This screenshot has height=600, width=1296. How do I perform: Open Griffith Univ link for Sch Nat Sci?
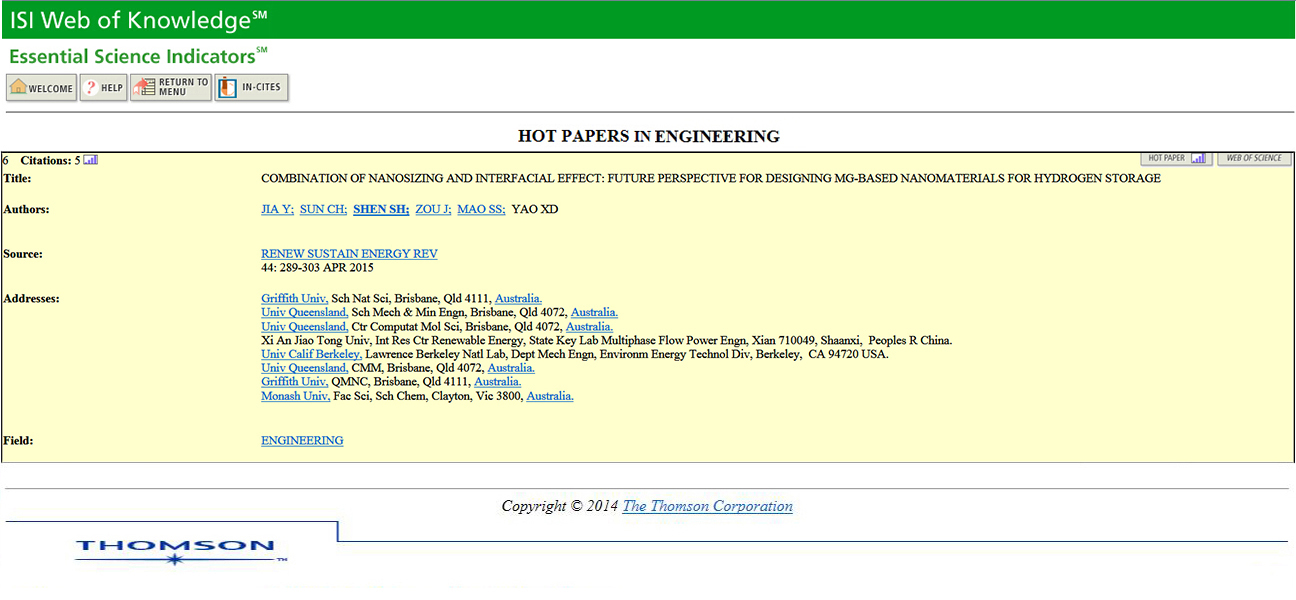(294, 298)
